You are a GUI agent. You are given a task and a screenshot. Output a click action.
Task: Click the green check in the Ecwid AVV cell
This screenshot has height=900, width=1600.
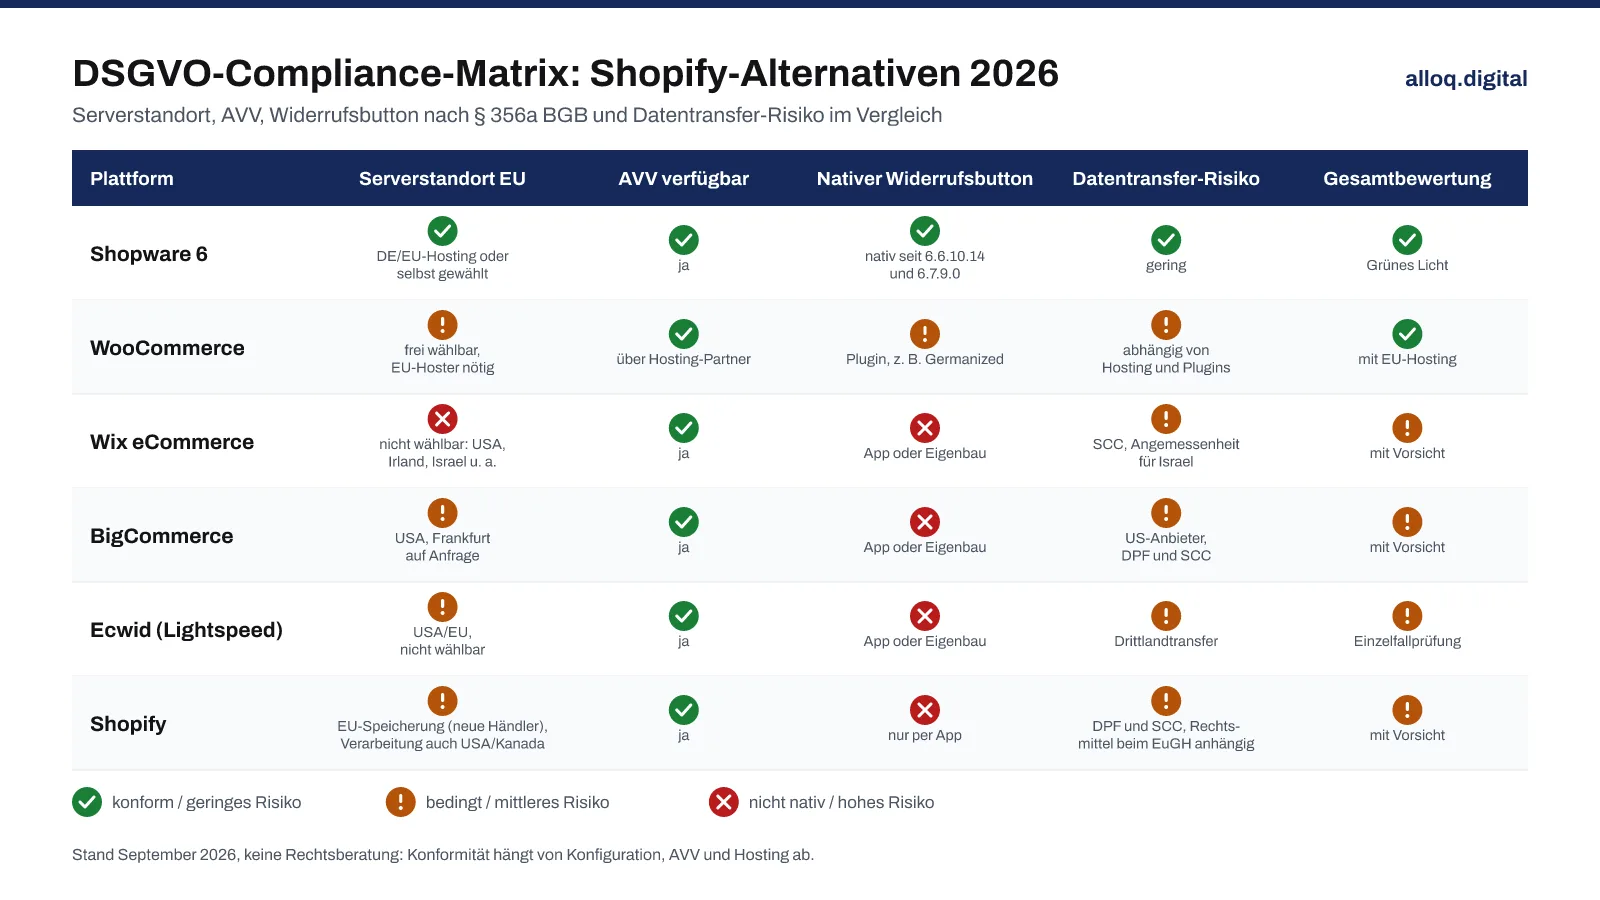tap(684, 616)
